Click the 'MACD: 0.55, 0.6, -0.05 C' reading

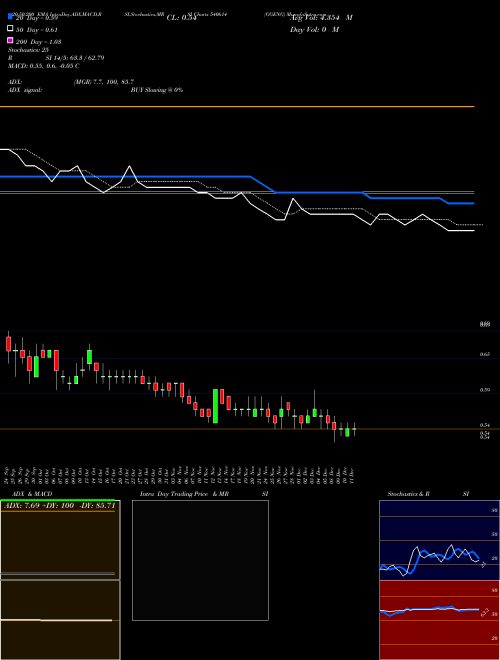coord(44,66)
